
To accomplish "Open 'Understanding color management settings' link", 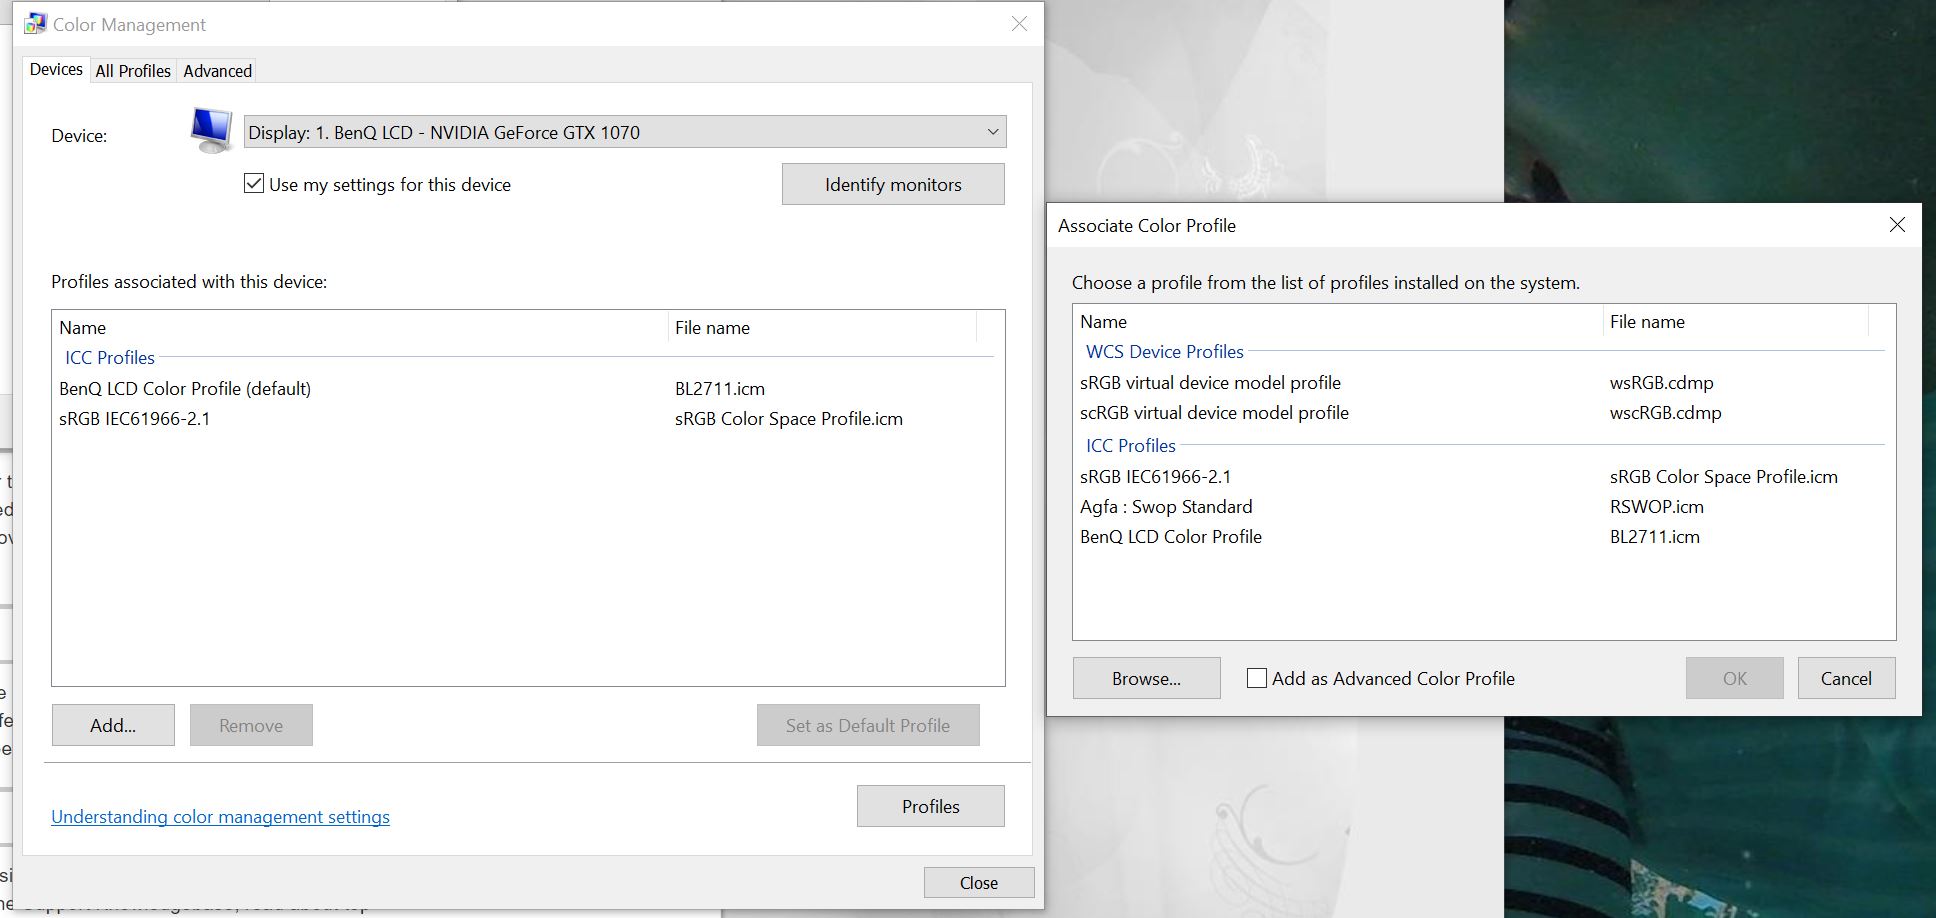I will (220, 817).
